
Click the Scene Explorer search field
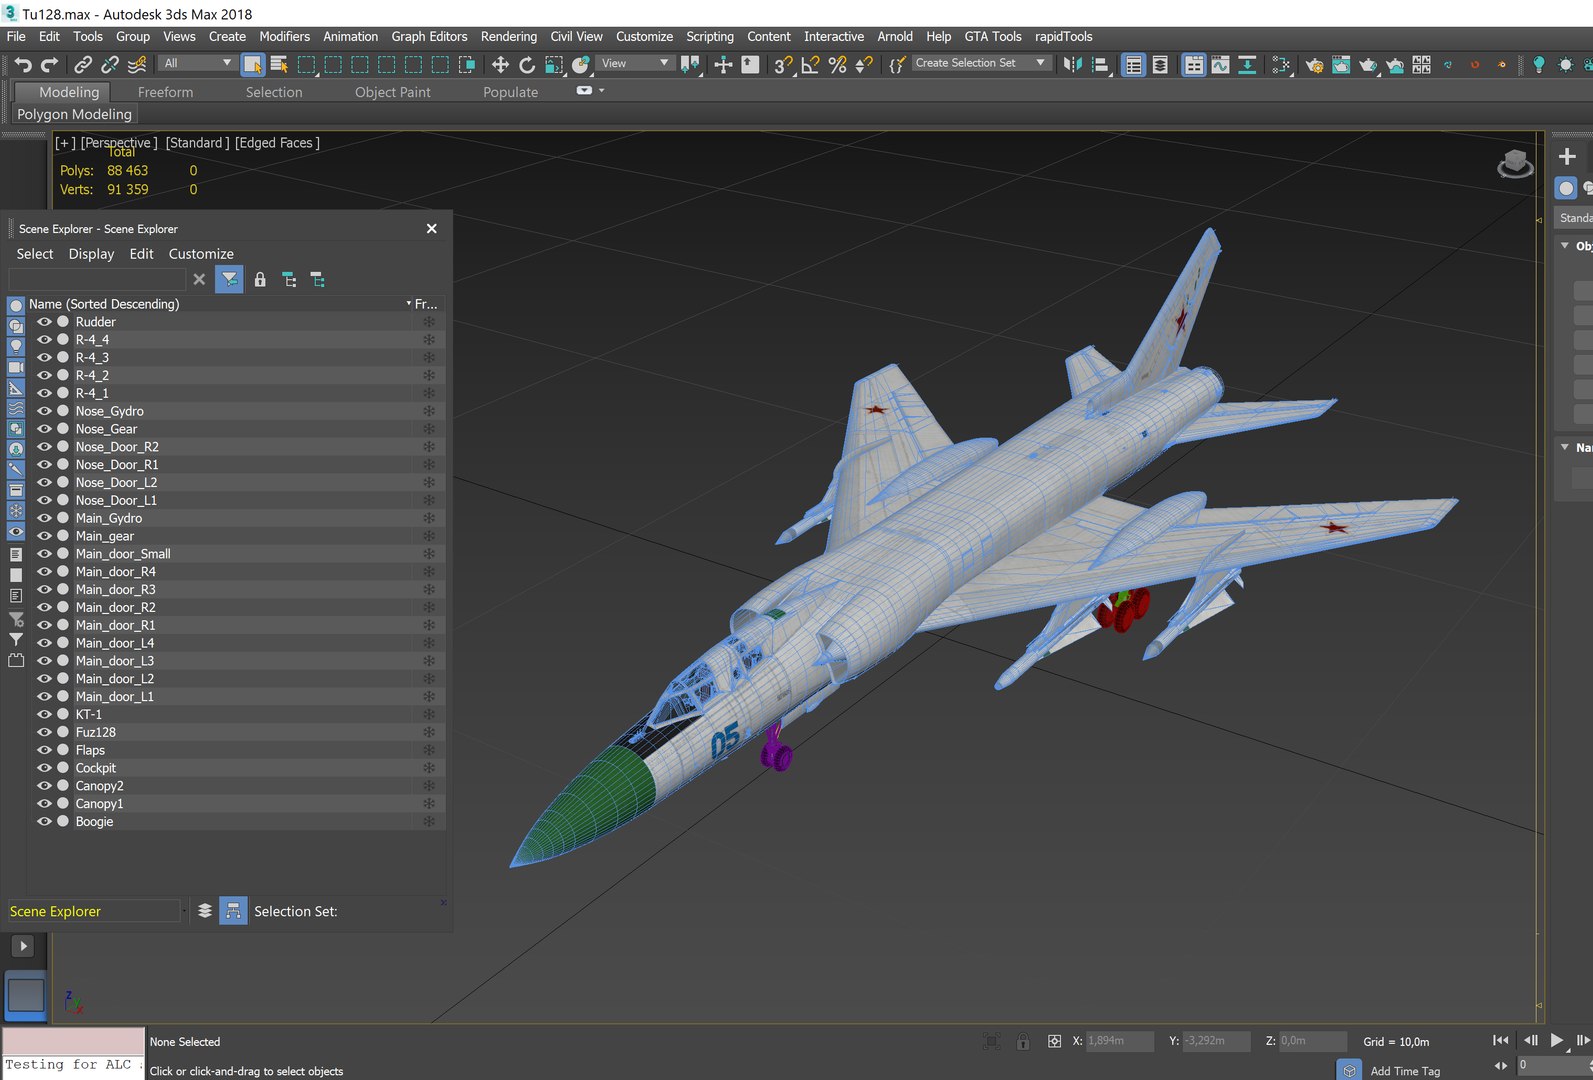97,280
